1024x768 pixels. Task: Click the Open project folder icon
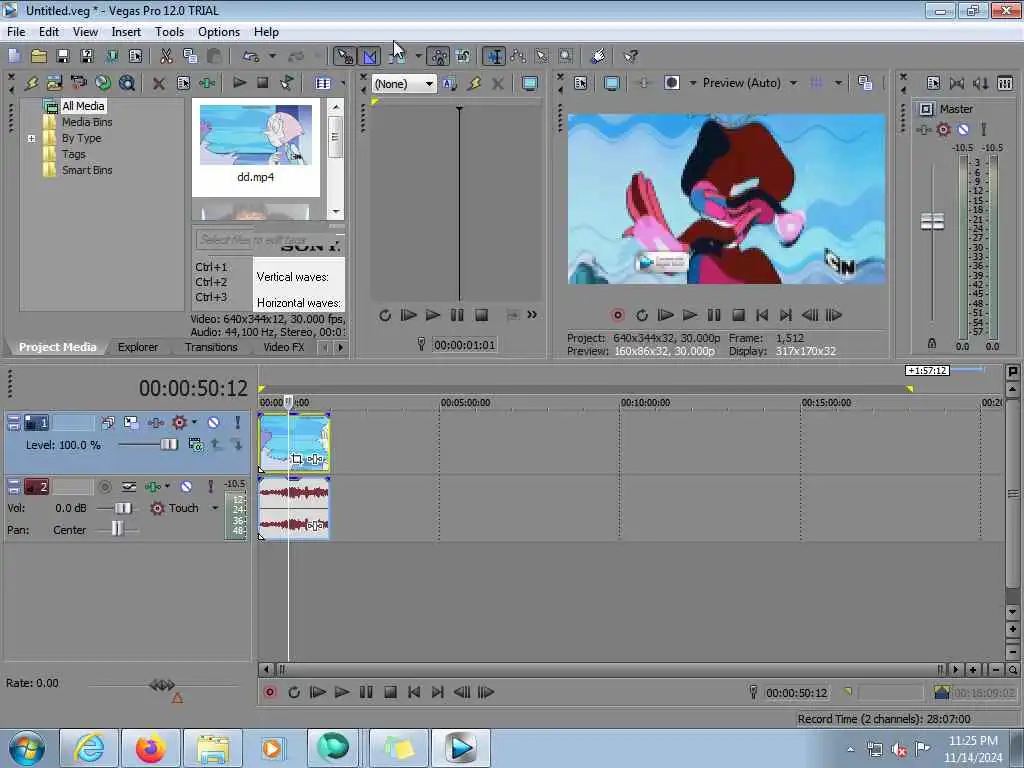[x=39, y=56]
